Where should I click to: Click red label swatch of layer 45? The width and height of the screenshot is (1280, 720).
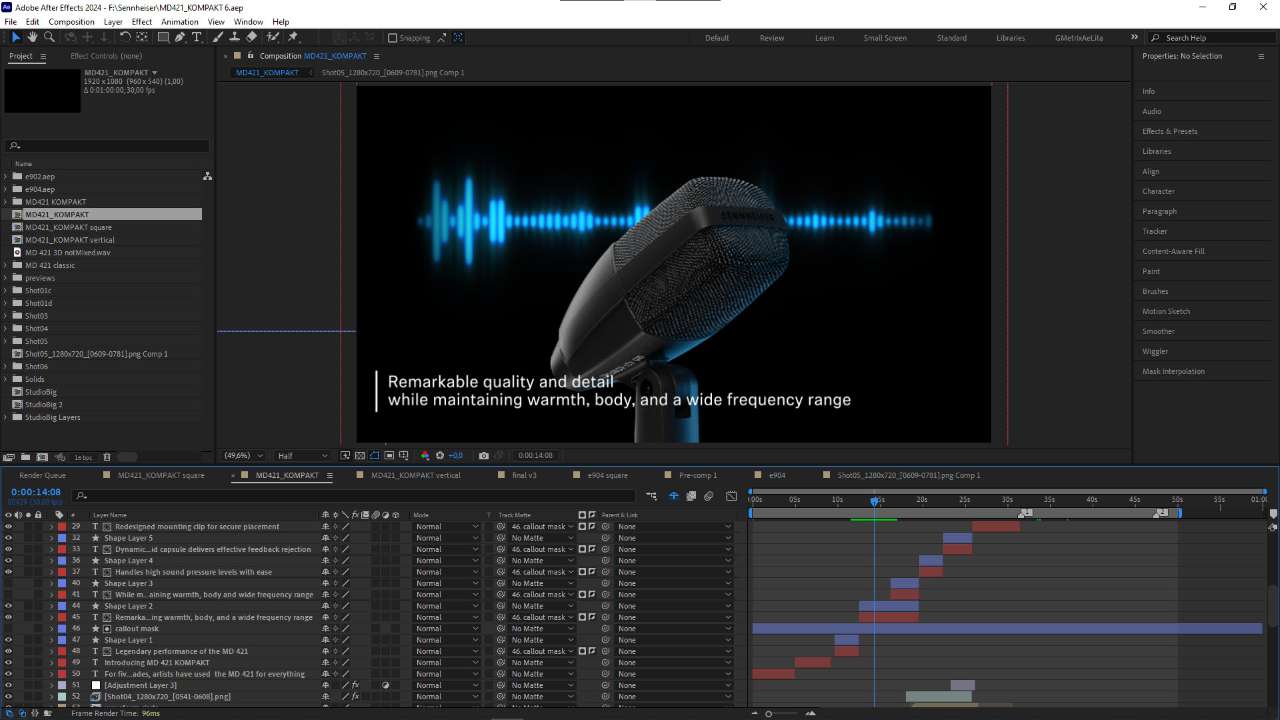coord(62,617)
